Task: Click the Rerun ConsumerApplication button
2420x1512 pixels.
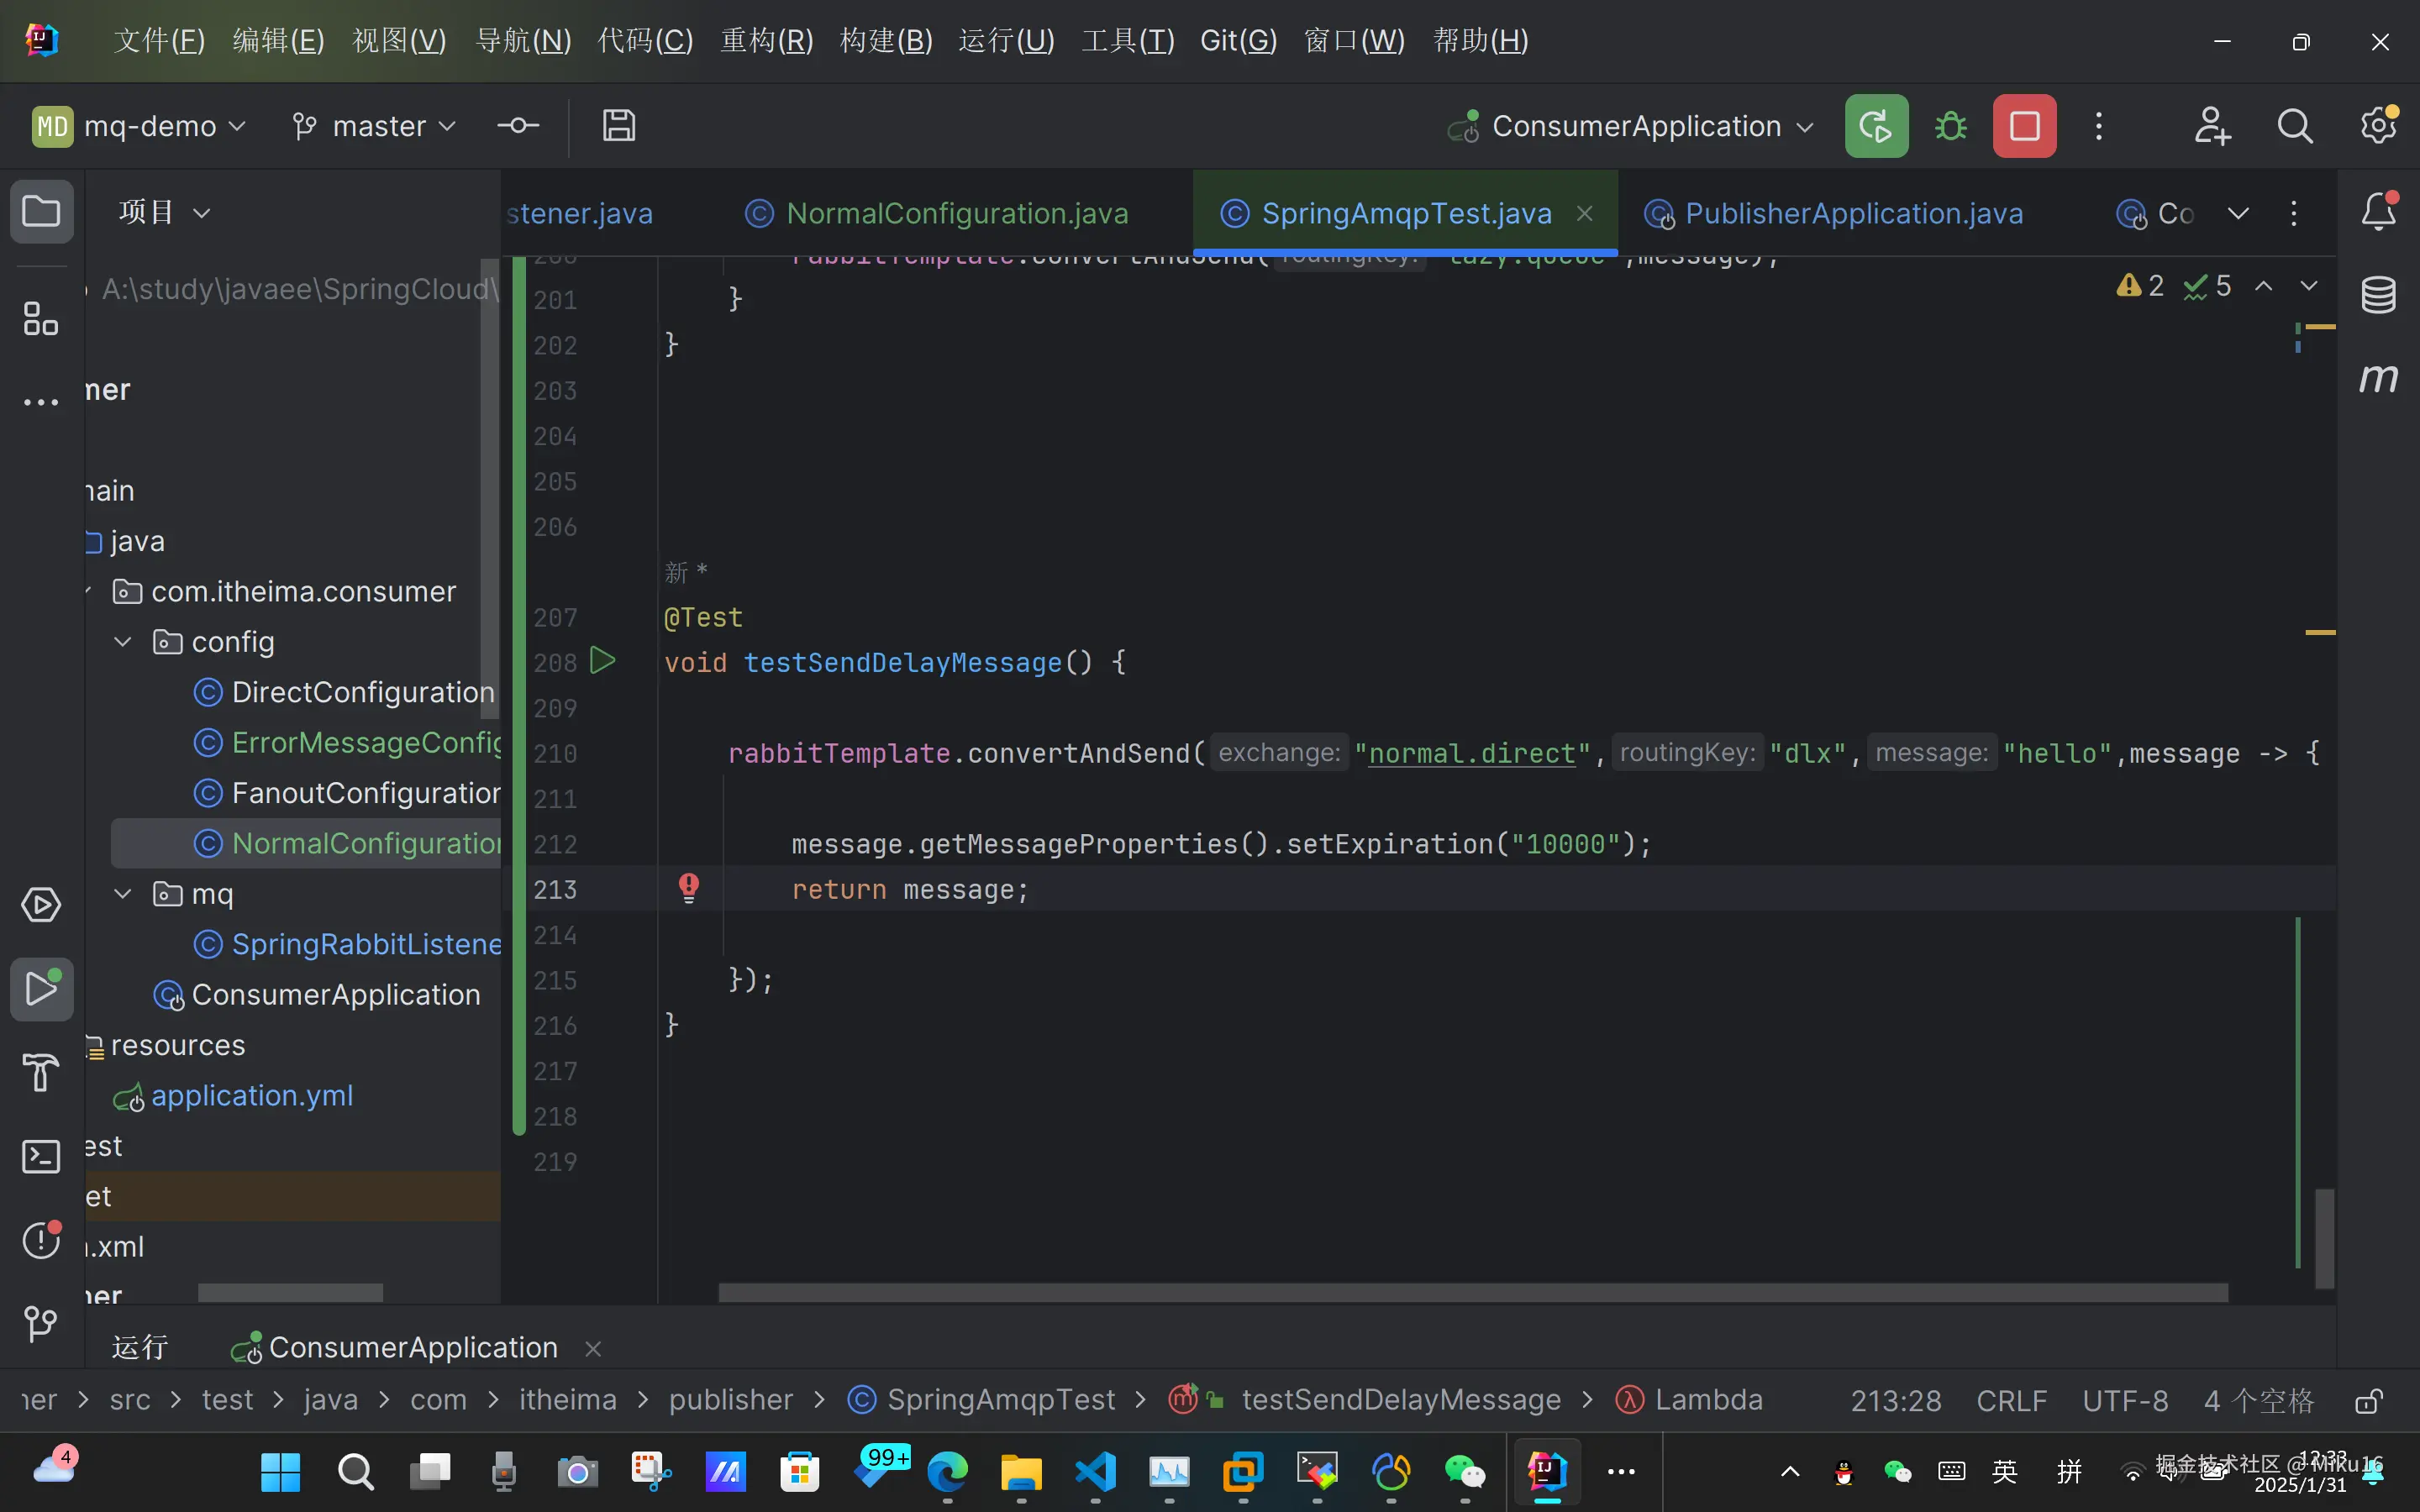Action: [x=1875, y=126]
